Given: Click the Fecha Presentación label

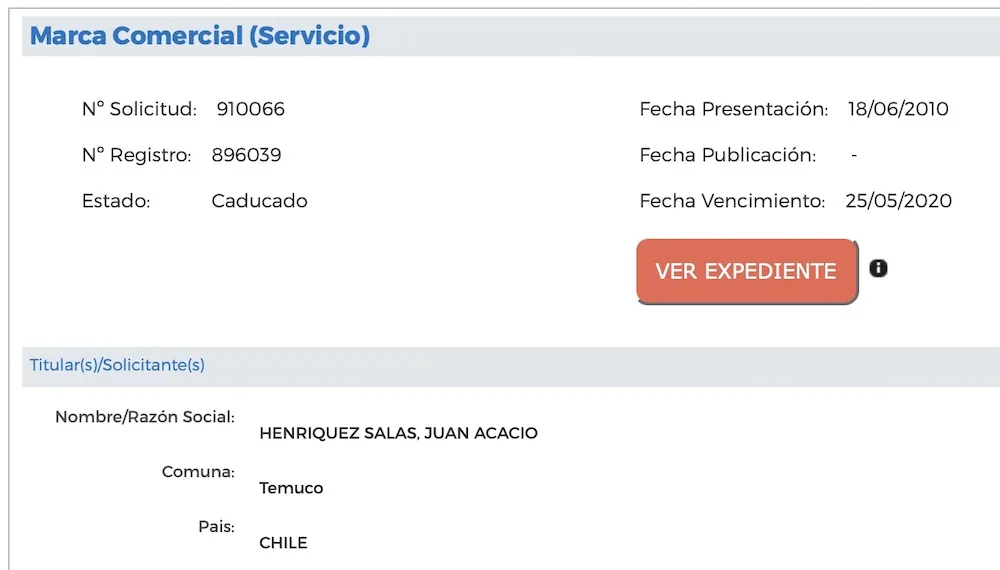Looking at the screenshot, I should pos(734,109).
